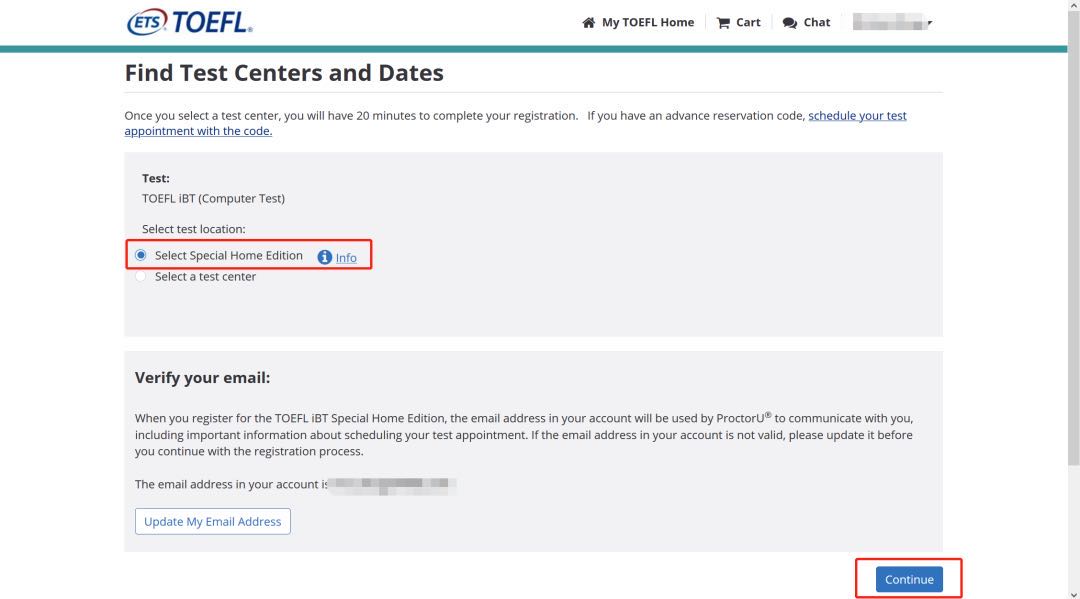Click the ETS TOEFL logo
Screen dimensions: 1080x599
click(x=189, y=22)
